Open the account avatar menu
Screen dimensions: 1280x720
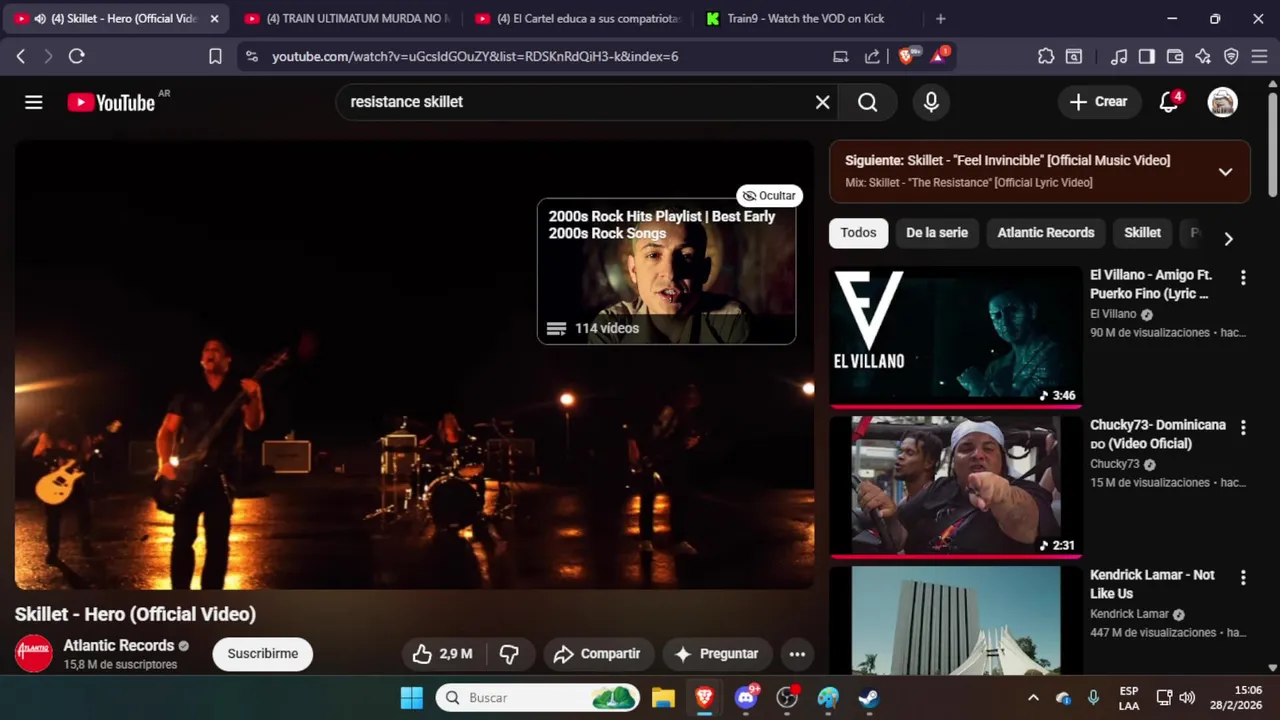tap(1222, 102)
